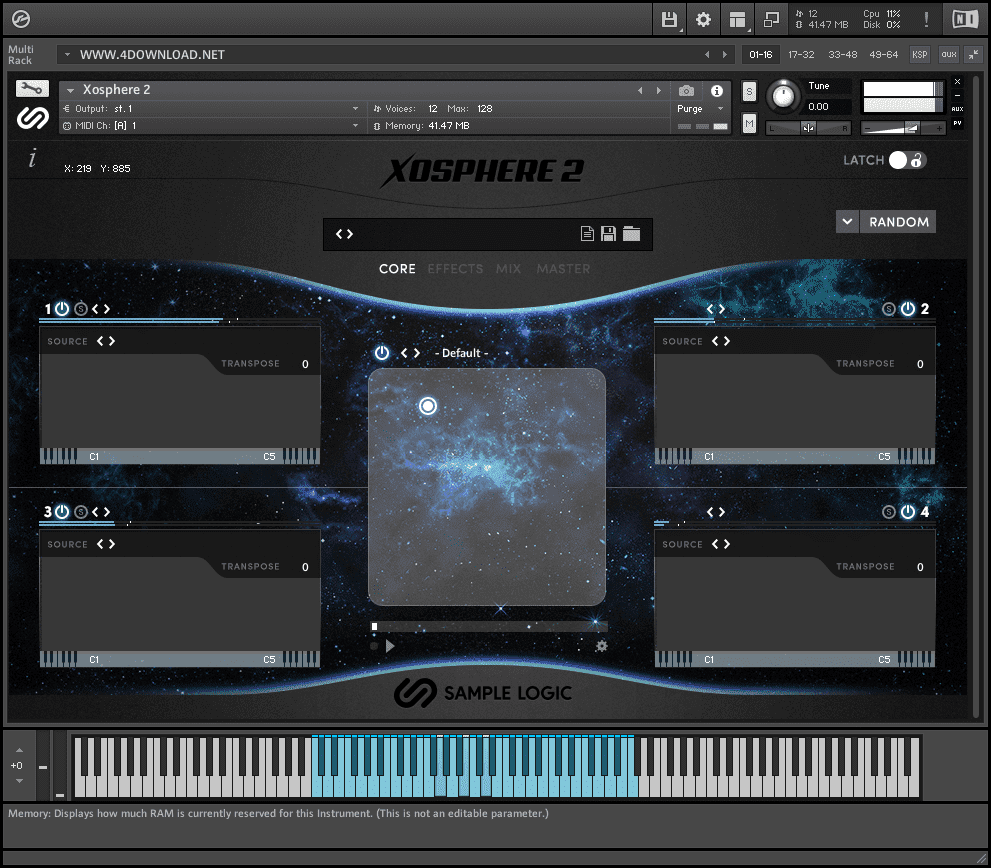This screenshot has width=991, height=868.
Task: Browse core 3 SOURCE with arrows
Action: point(106,544)
